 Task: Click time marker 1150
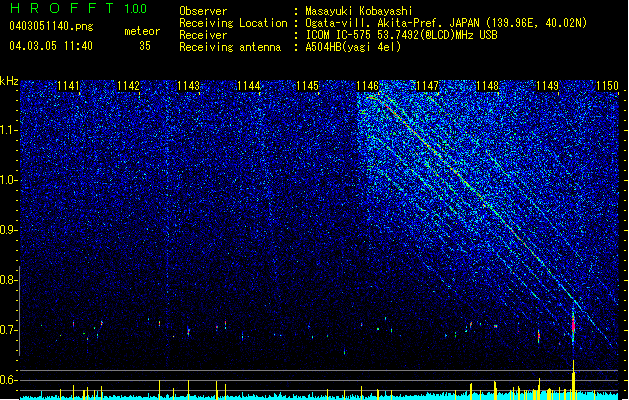click(607, 86)
